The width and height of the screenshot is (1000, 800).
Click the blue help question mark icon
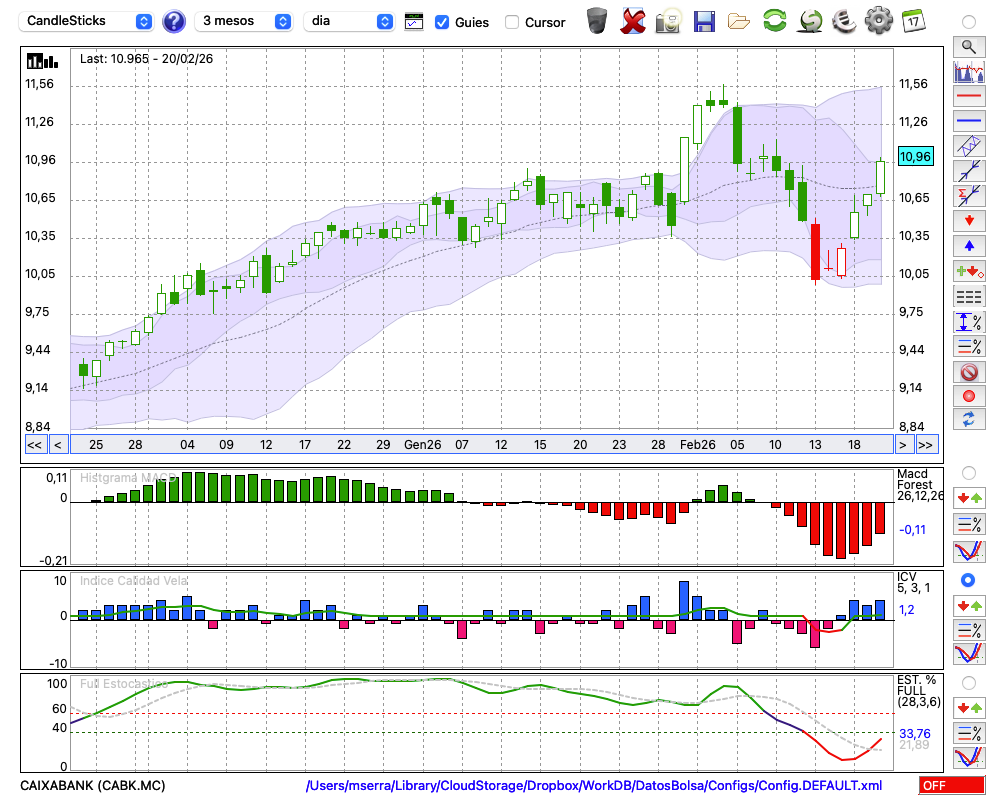coord(173,22)
